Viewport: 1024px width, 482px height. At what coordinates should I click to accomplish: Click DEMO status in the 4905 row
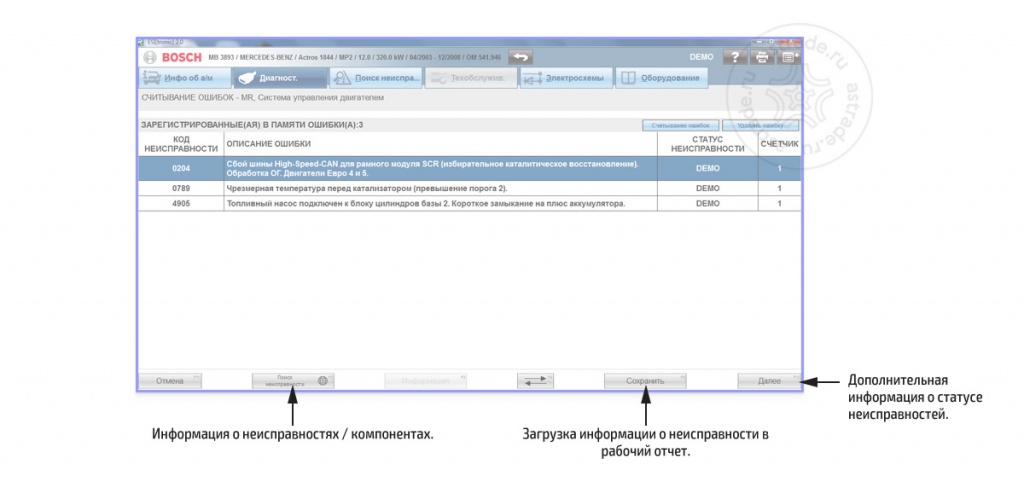pos(707,203)
